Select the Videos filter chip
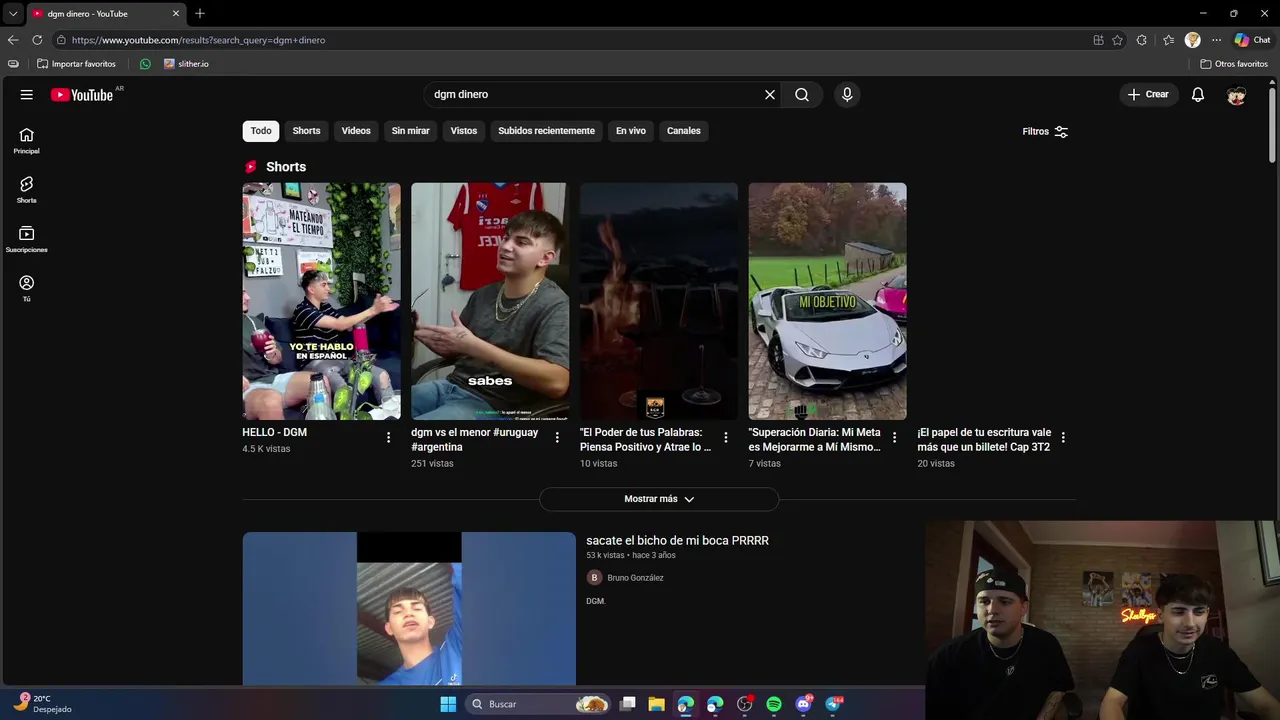 click(356, 131)
